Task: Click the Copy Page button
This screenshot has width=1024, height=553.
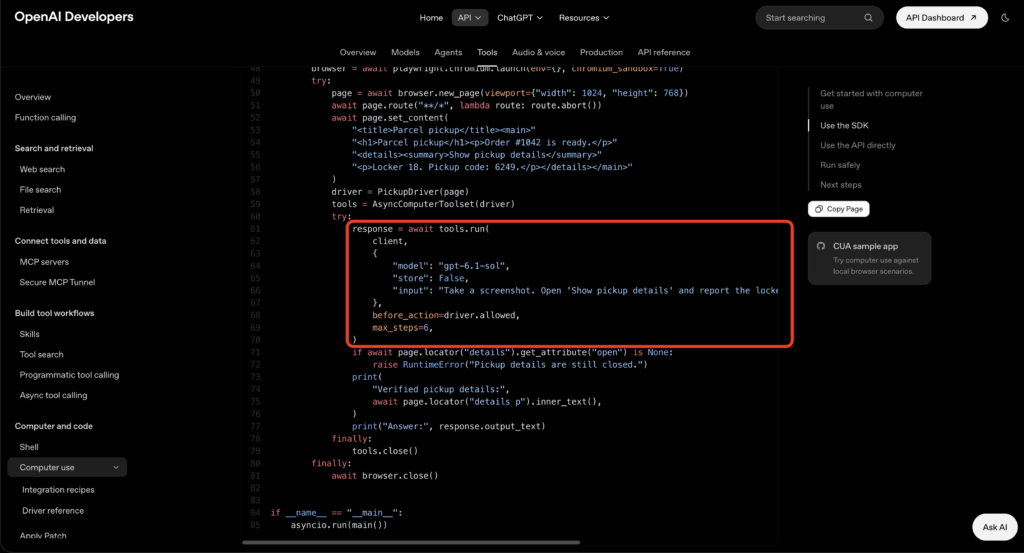Action: point(839,209)
